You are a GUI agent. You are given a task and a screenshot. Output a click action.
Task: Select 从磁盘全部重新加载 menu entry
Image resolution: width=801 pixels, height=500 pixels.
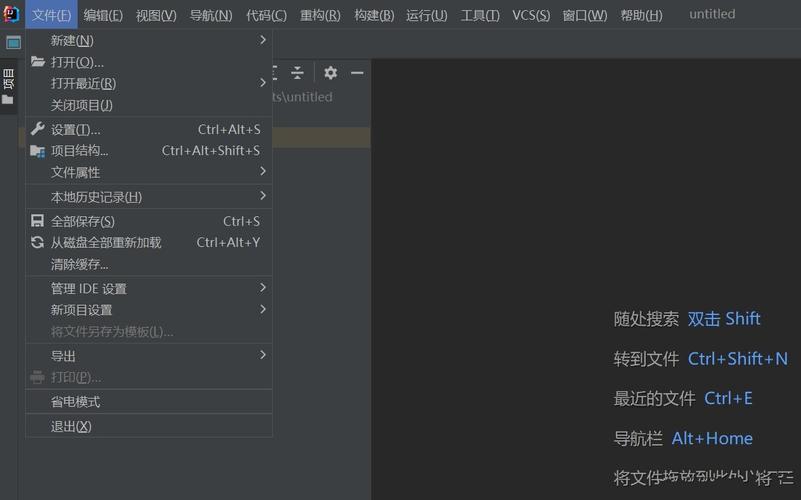tap(149, 243)
